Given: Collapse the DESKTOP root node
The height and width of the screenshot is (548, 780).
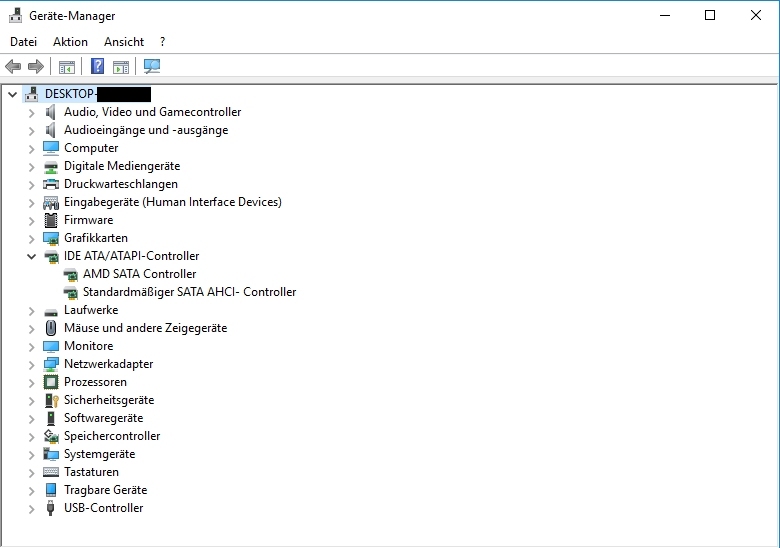Looking at the screenshot, I should (12, 94).
